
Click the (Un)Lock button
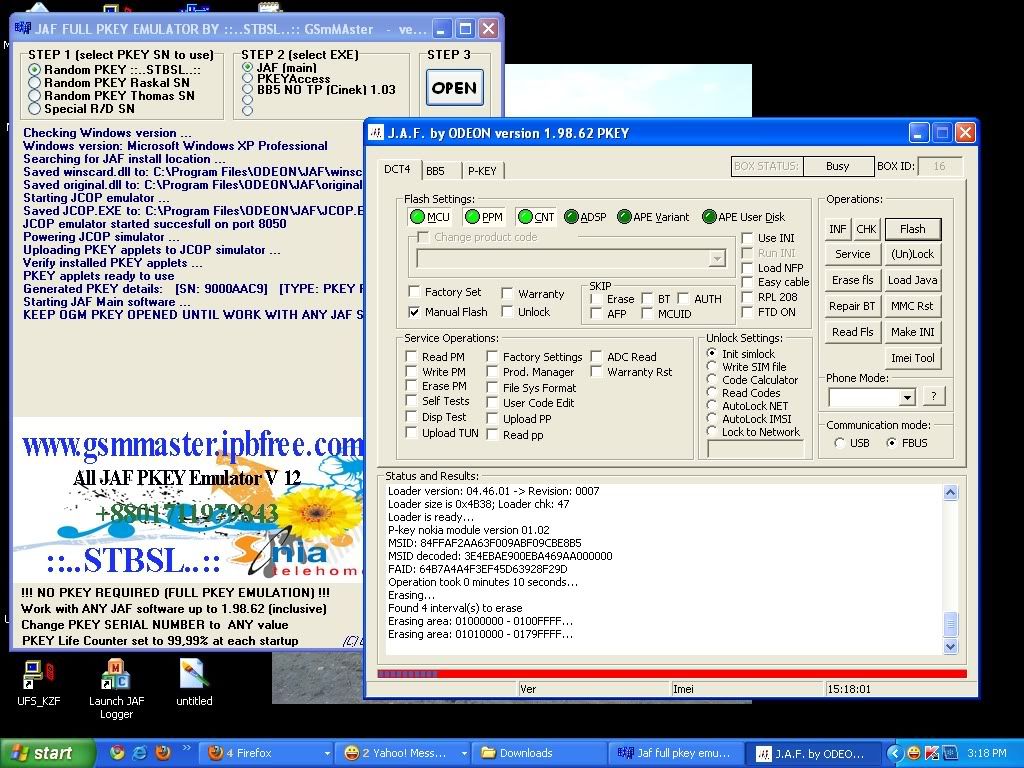912,254
